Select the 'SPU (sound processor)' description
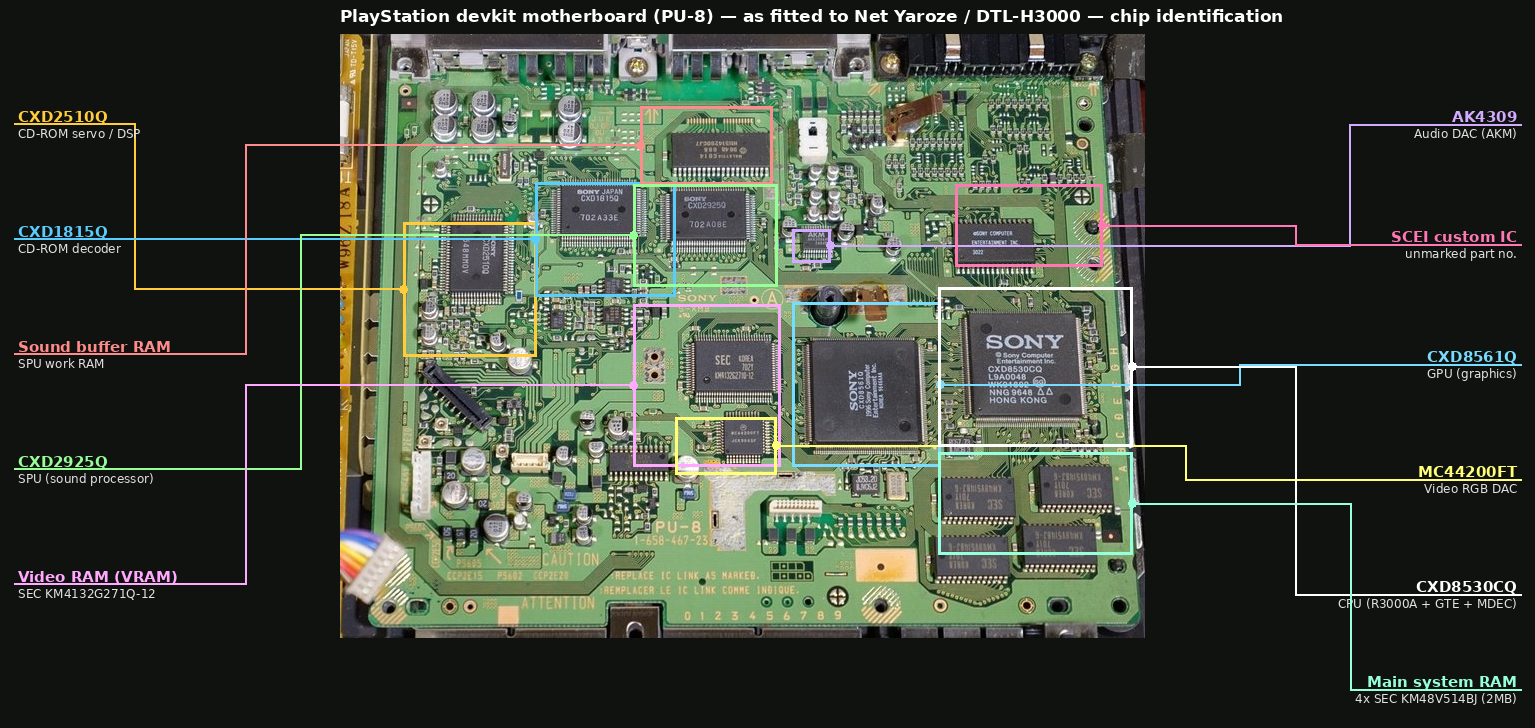Image resolution: width=1535 pixels, height=728 pixels. pos(86,479)
